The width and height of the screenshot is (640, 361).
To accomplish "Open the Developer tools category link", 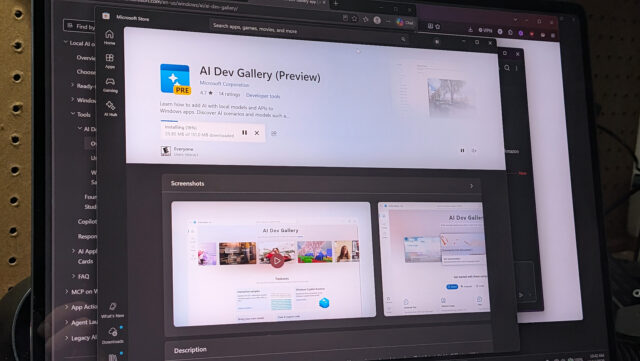I will click(x=263, y=96).
